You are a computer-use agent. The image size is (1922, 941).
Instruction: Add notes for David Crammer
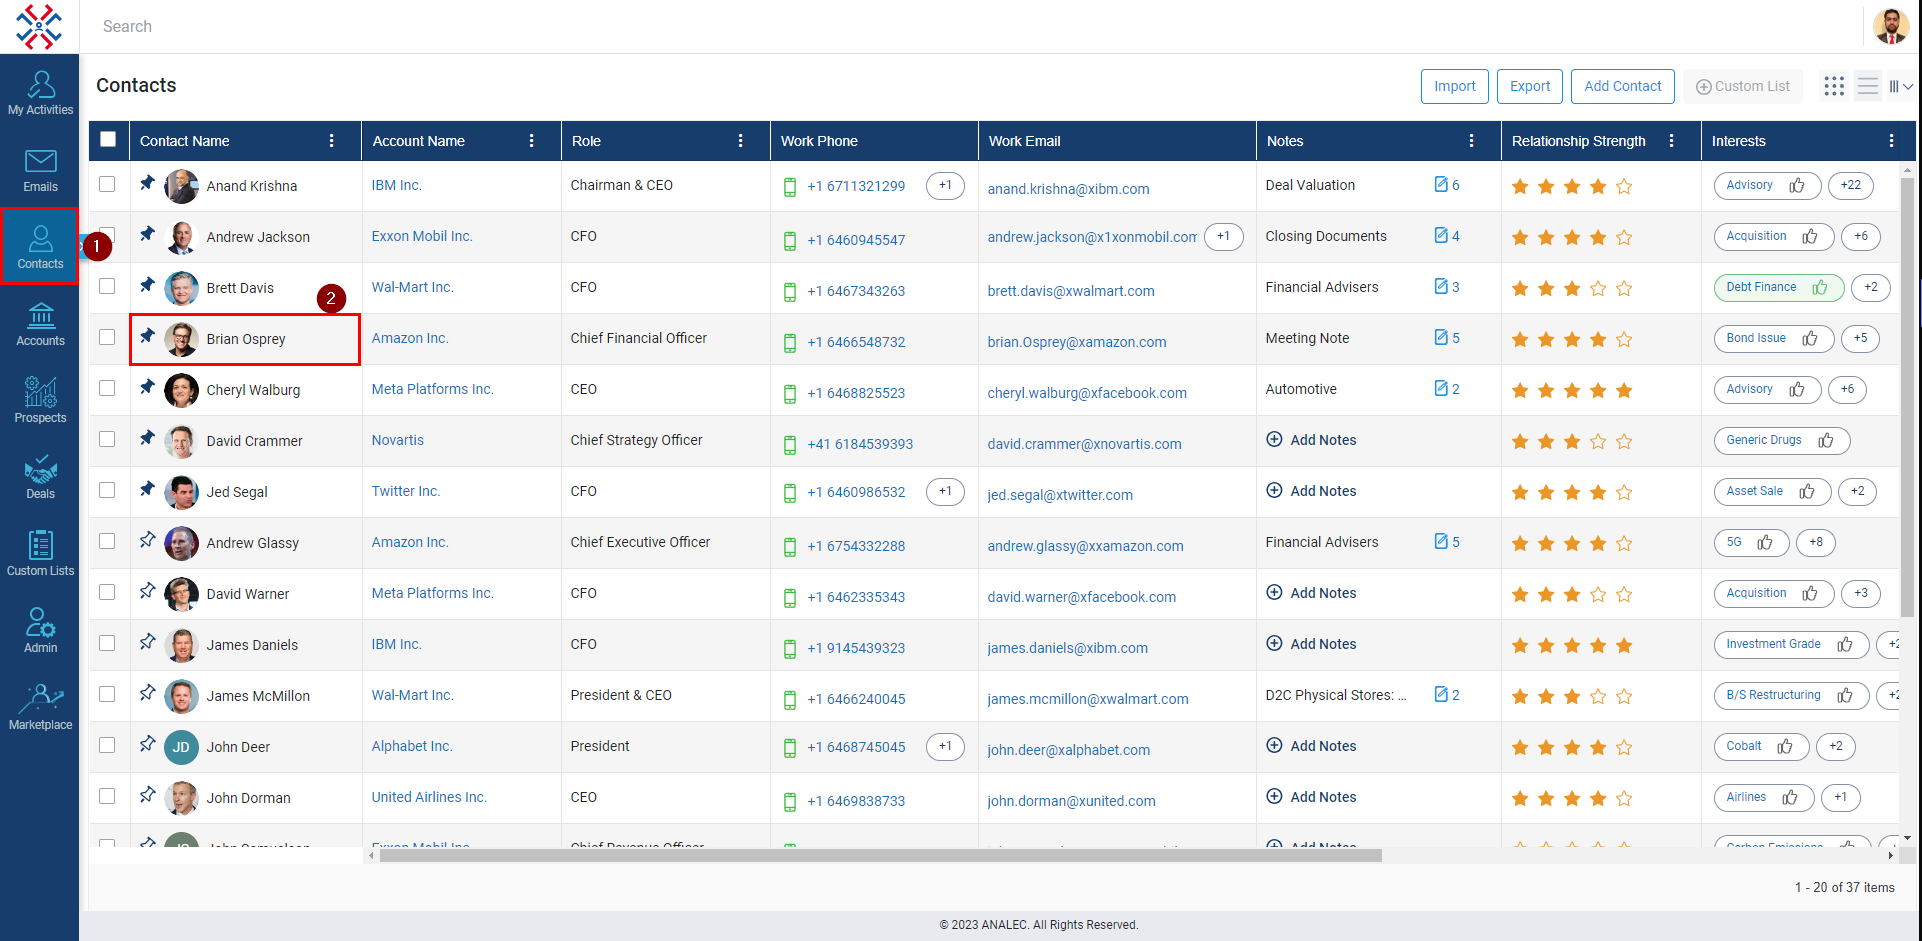pos(1311,440)
